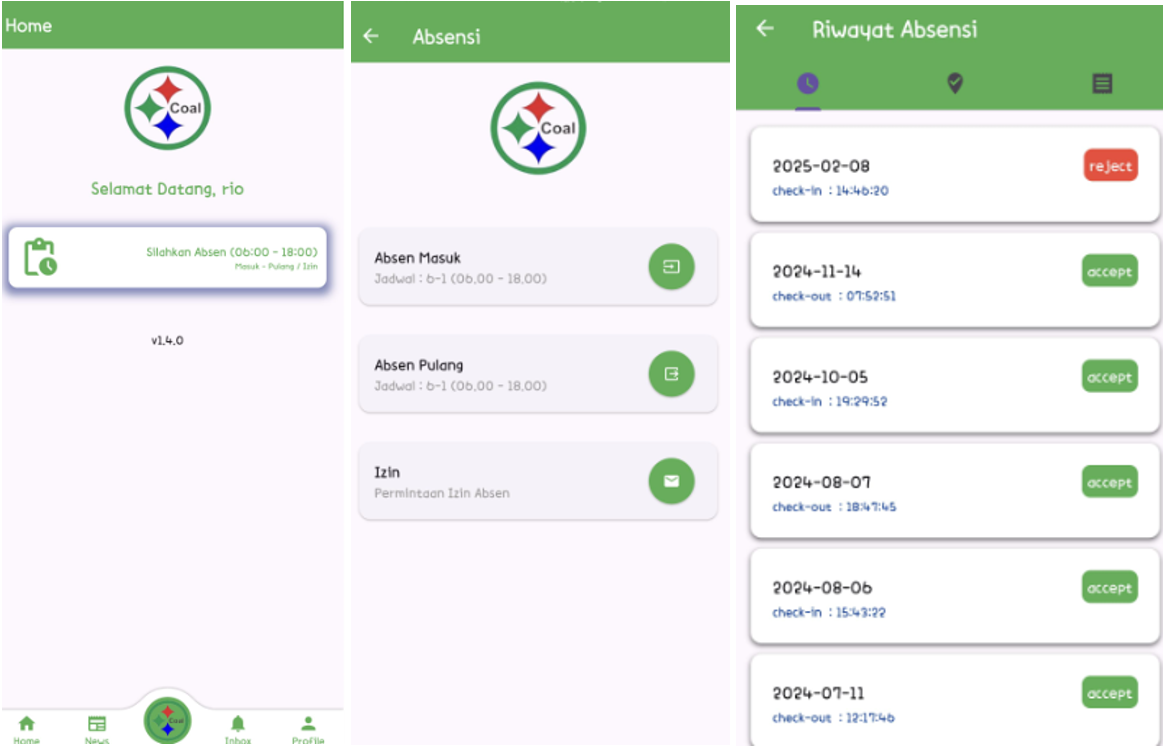Click the accept badge on 2024-07-11 entry
Screen dimensions: 1165x755
coord(1109,693)
